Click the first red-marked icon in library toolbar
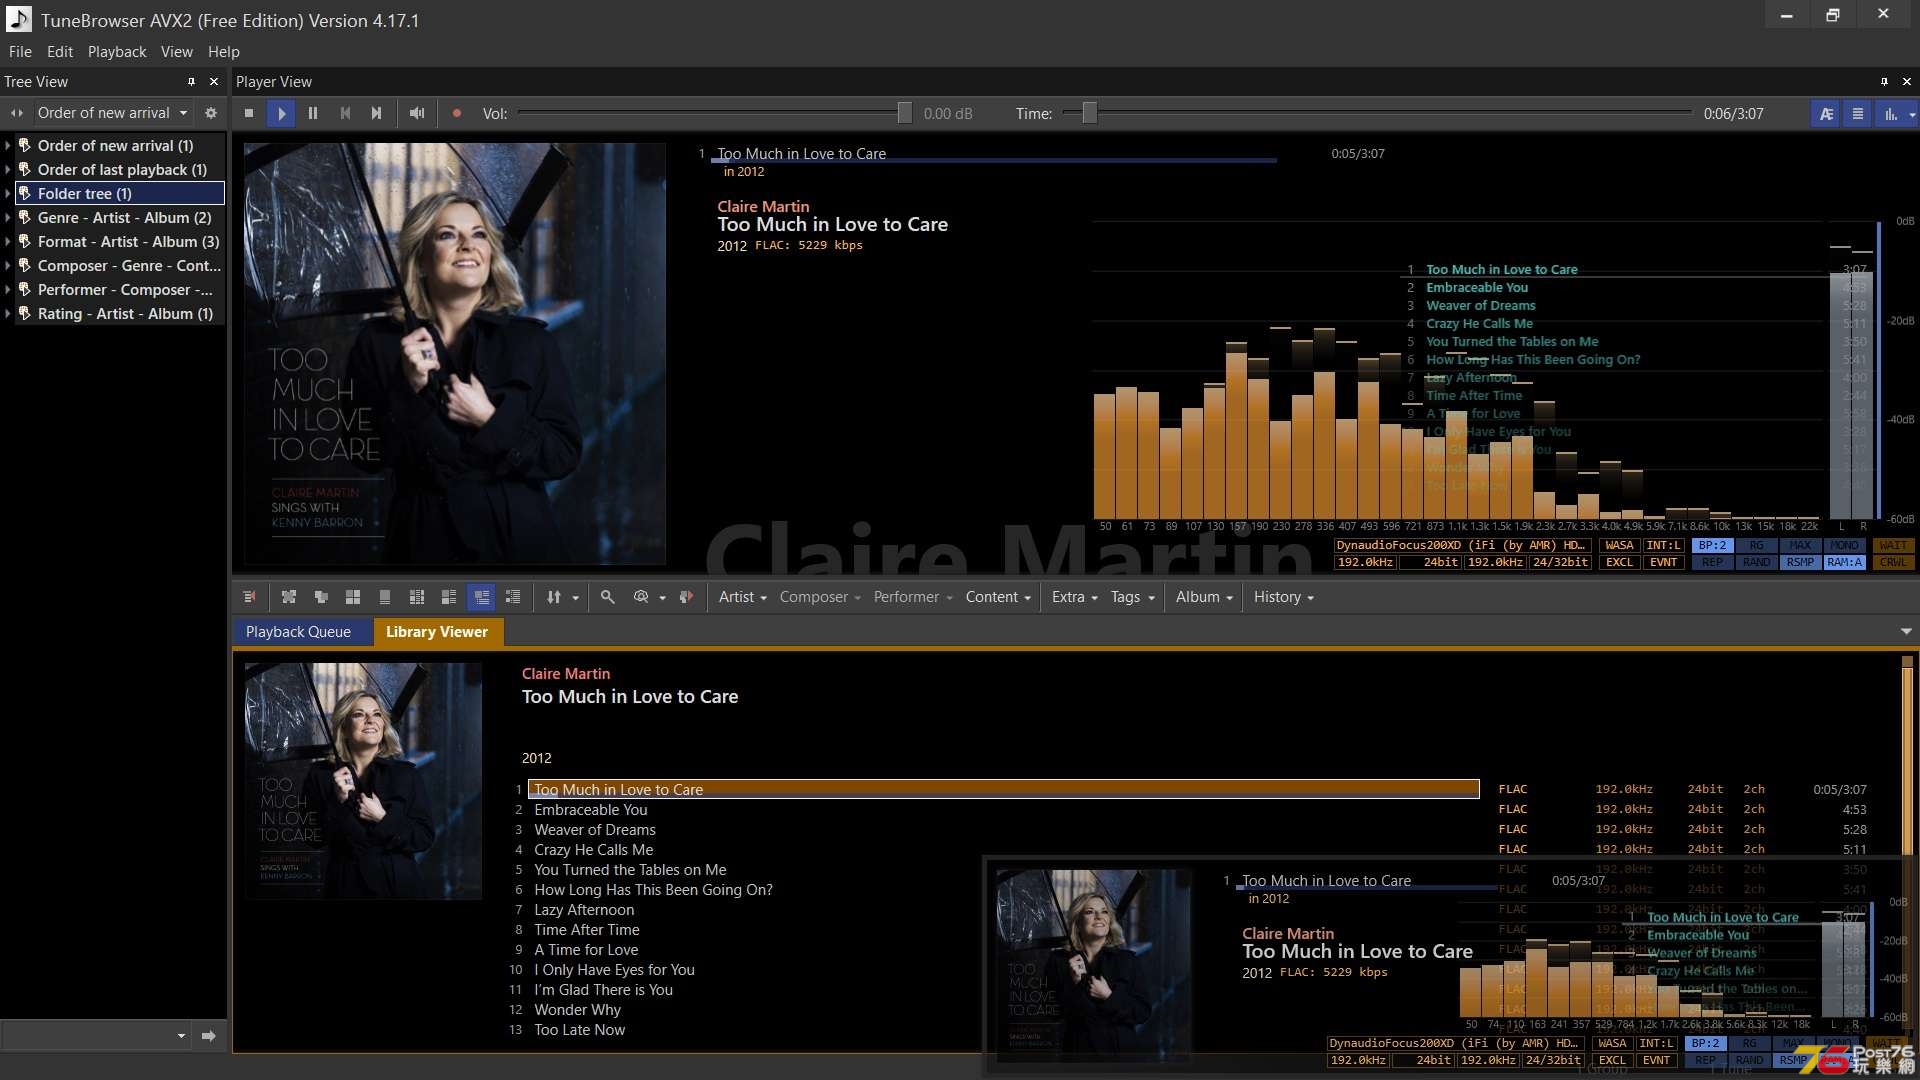The height and width of the screenshot is (1080, 1920). (x=250, y=597)
